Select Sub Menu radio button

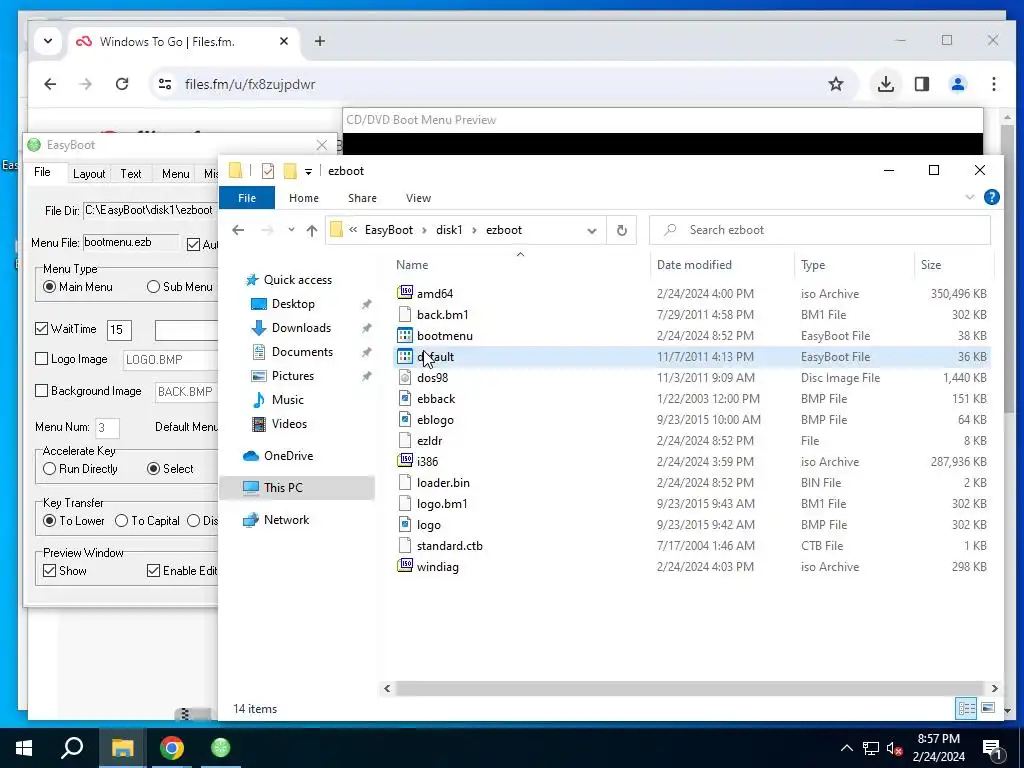coord(153,287)
